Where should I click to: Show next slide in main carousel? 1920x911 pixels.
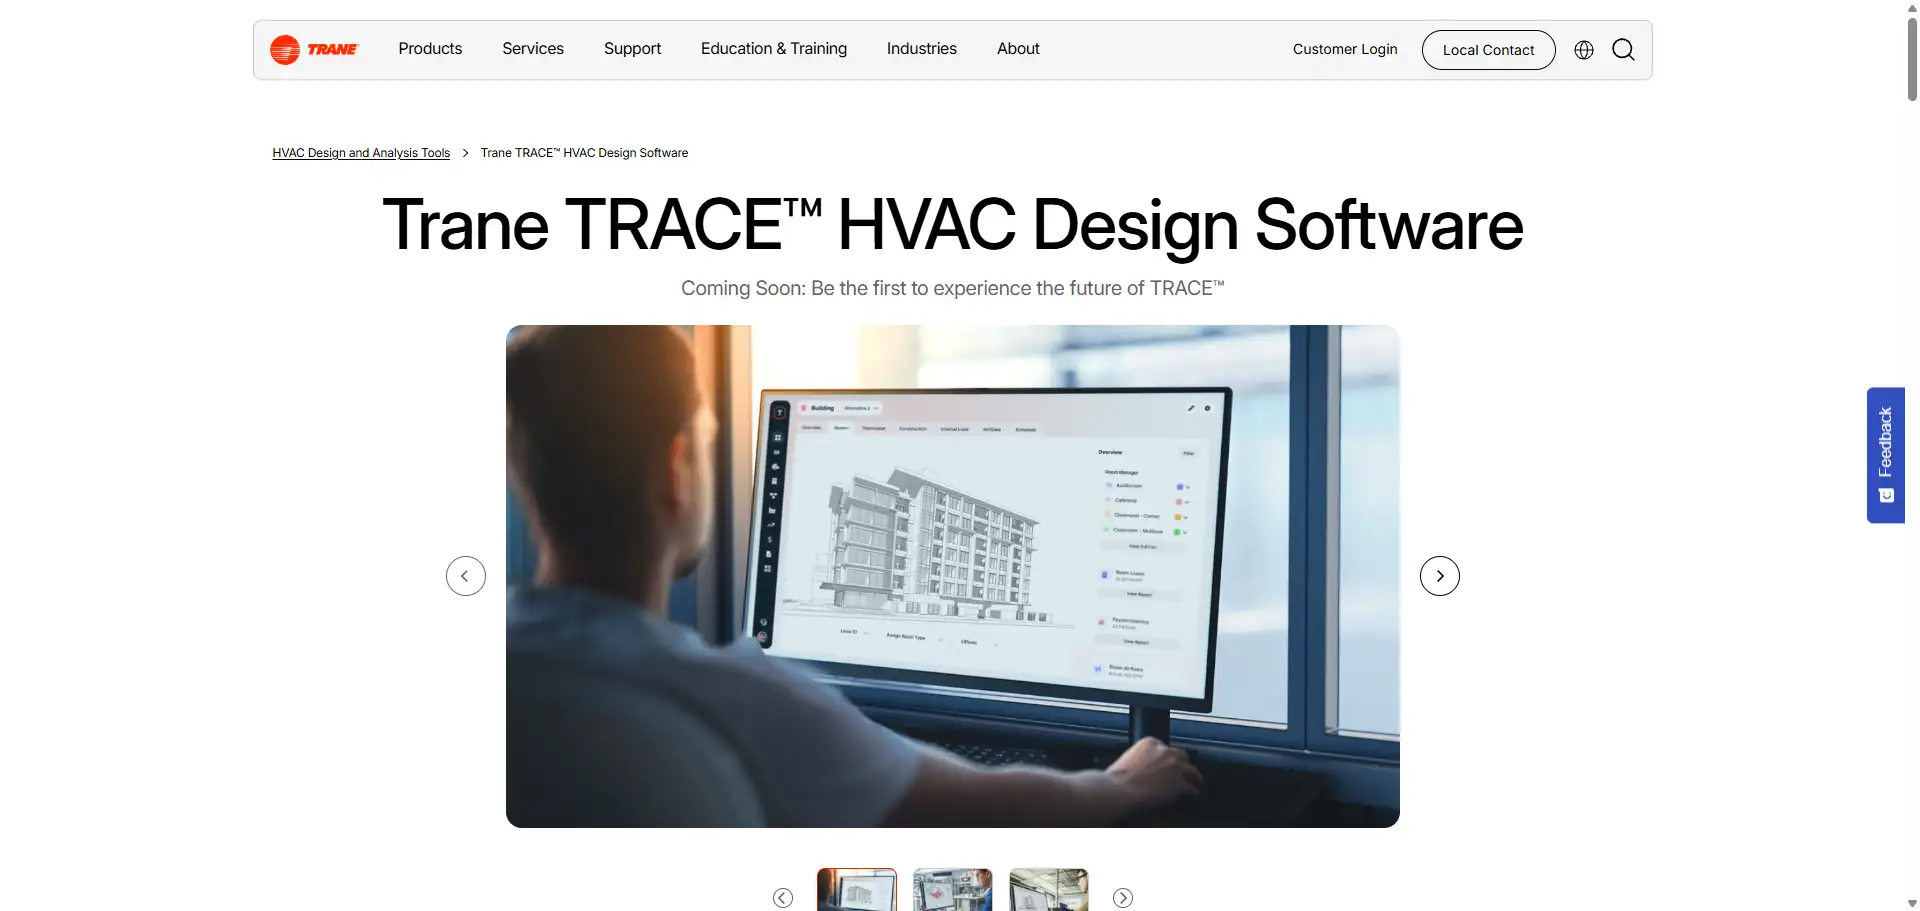coord(1440,576)
